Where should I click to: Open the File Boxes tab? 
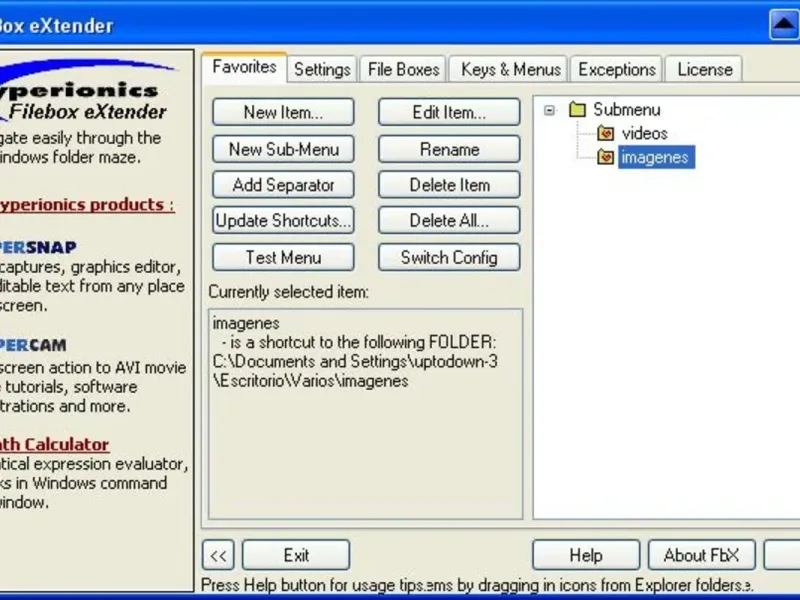click(403, 69)
